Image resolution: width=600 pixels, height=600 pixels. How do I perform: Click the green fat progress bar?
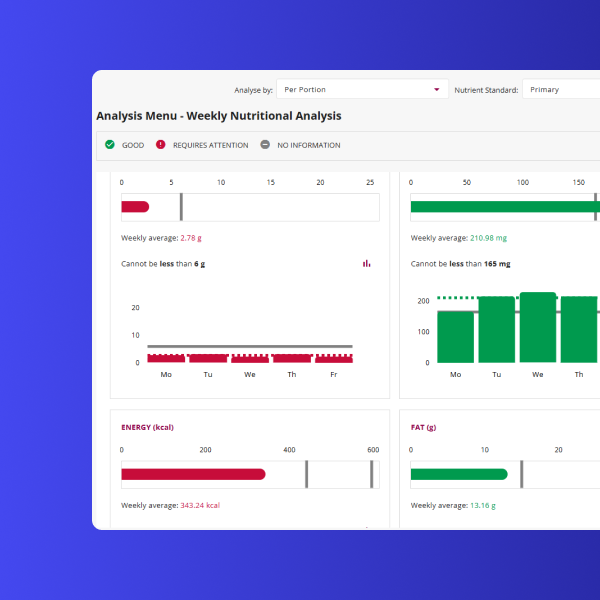coord(458,474)
